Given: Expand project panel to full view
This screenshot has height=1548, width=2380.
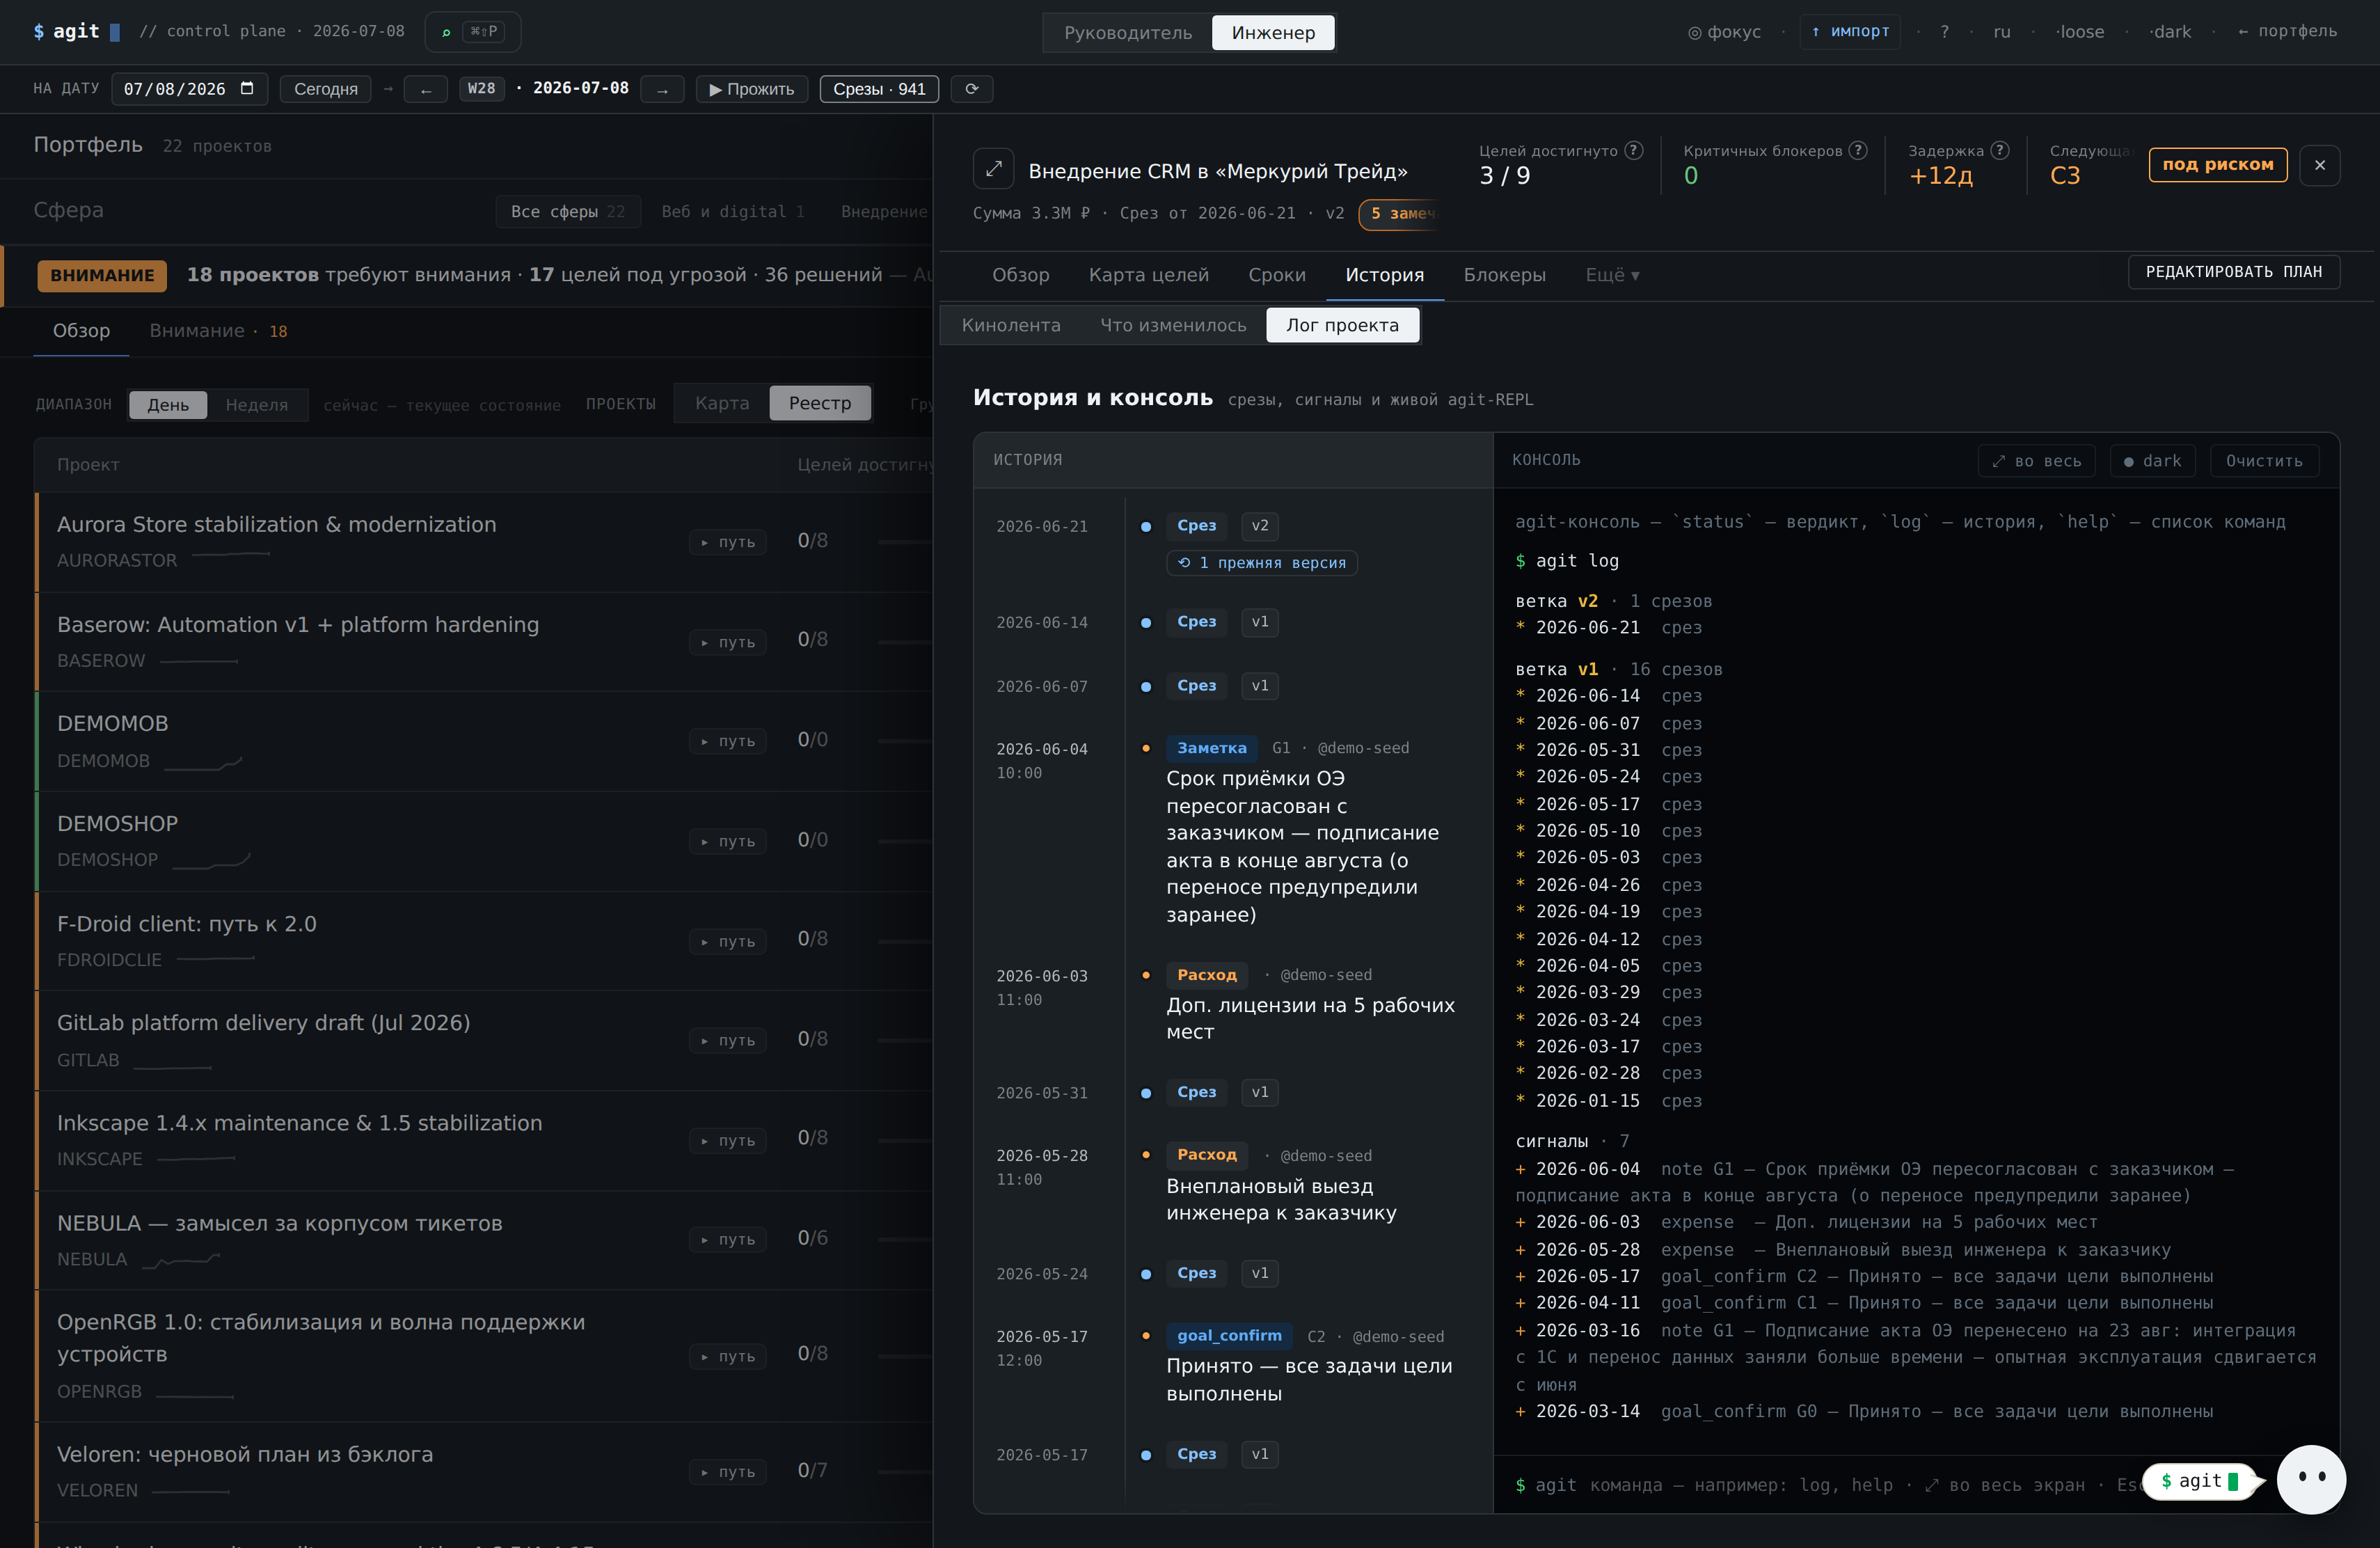Looking at the screenshot, I should 993,169.
